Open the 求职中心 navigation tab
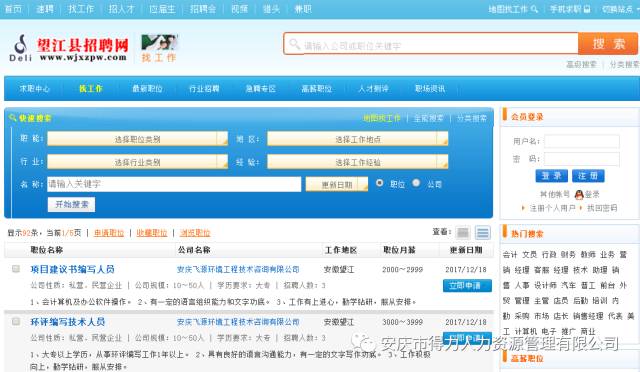The width and height of the screenshot is (640, 372). [34, 89]
